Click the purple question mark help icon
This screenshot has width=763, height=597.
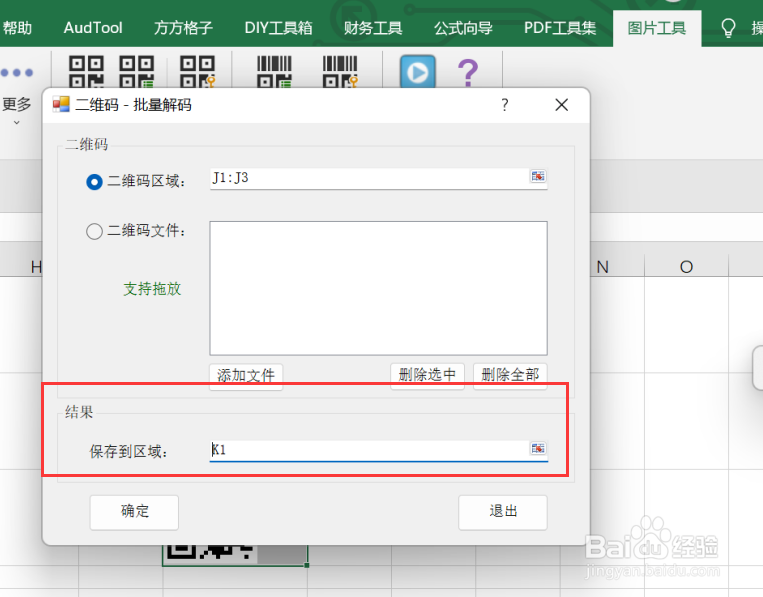(468, 72)
